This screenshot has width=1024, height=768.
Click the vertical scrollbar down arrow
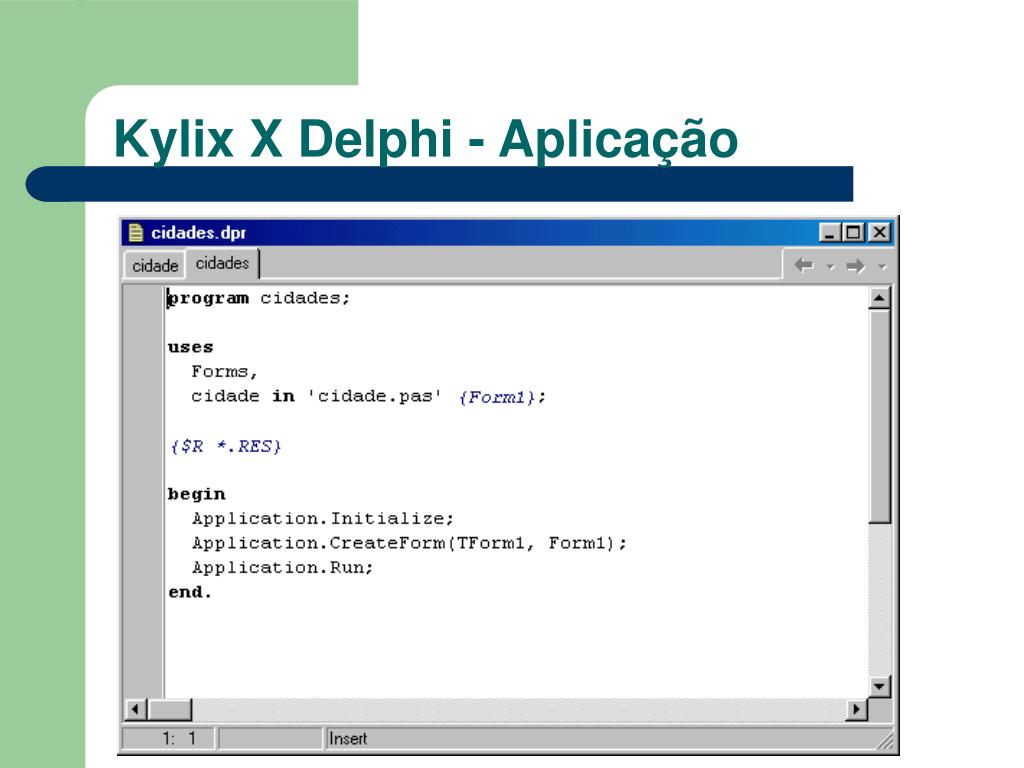(x=880, y=686)
